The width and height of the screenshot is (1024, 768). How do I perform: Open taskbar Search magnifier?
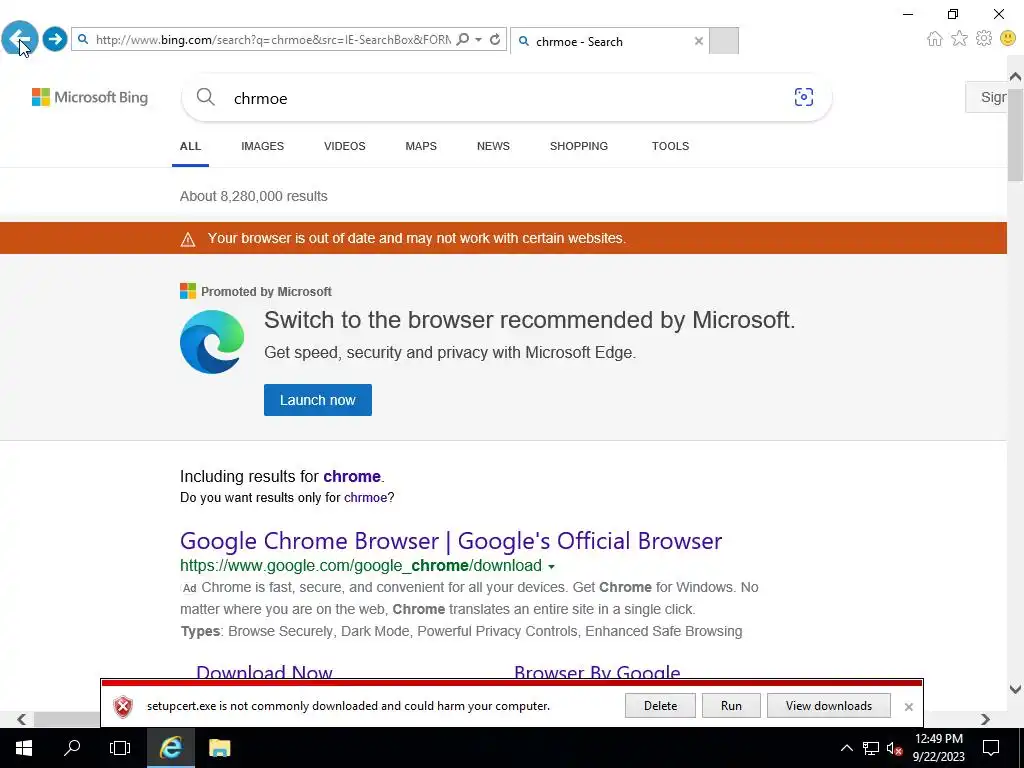(x=72, y=748)
